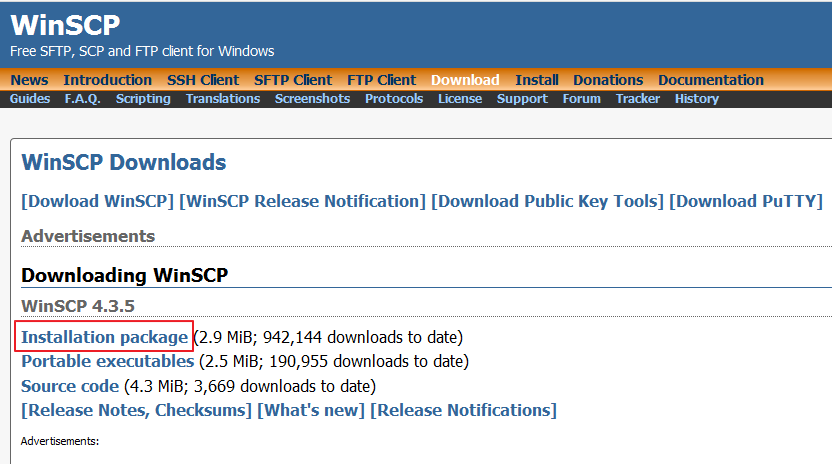Download the Portable executables

[x=108, y=362]
